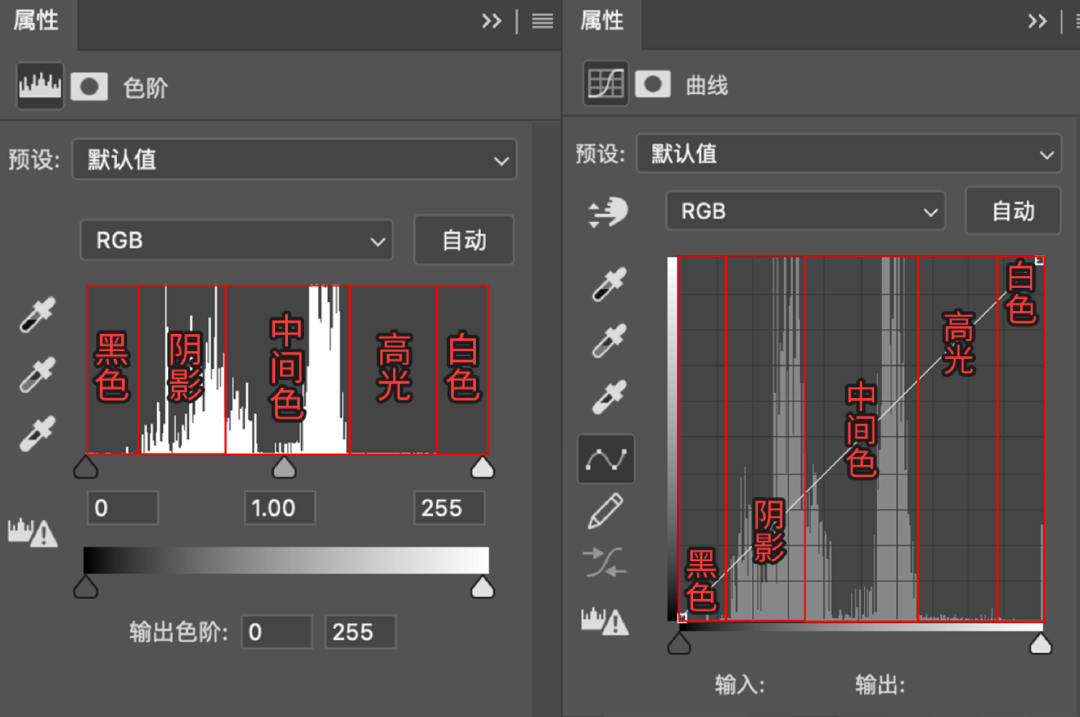Select the edit points curve tool
Screen dimensions: 1080x717
(x=606, y=459)
